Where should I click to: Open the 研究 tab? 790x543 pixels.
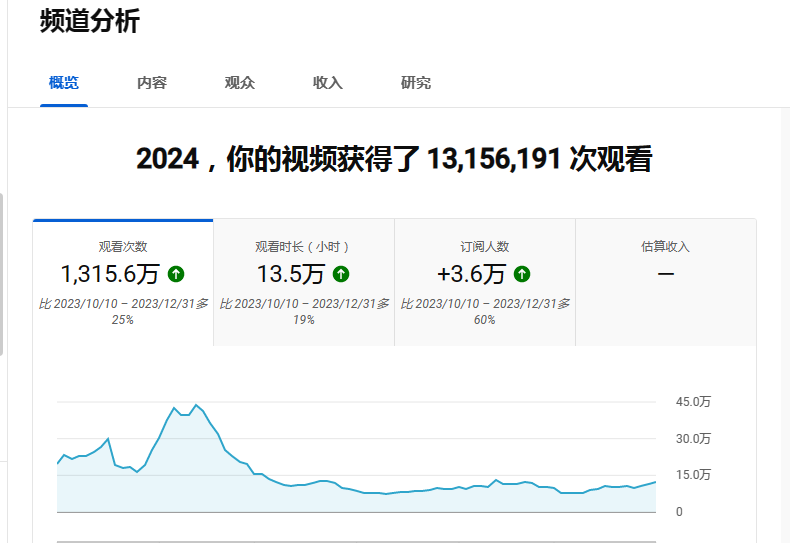(416, 83)
